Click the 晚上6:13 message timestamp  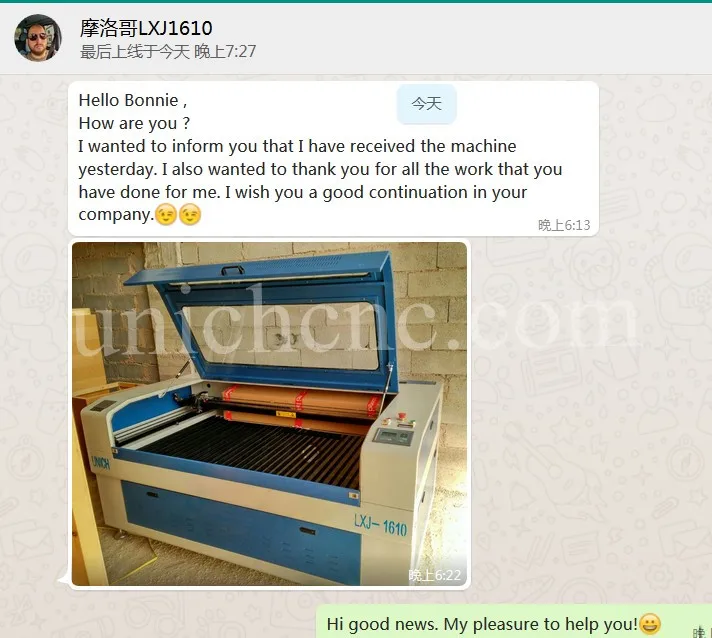coord(564,225)
